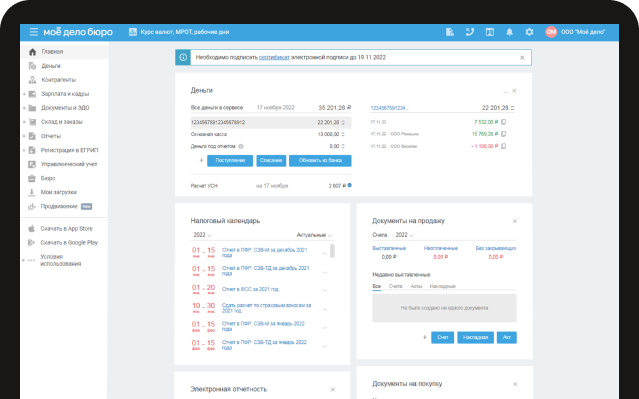Open the Актуальные filter dropdown
This screenshot has height=399, width=639.
(x=314, y=235)
